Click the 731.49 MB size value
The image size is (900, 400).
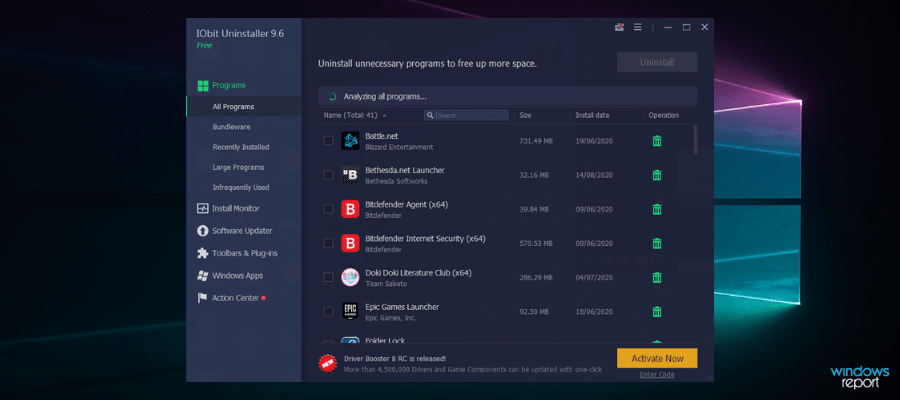point(536,141)
